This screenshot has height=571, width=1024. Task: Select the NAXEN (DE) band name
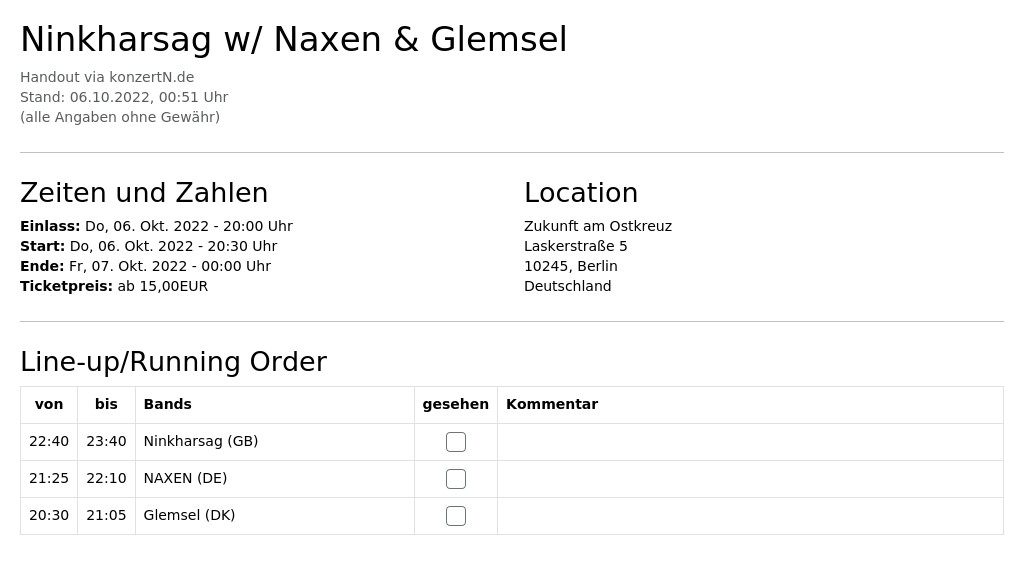[185, 478]
